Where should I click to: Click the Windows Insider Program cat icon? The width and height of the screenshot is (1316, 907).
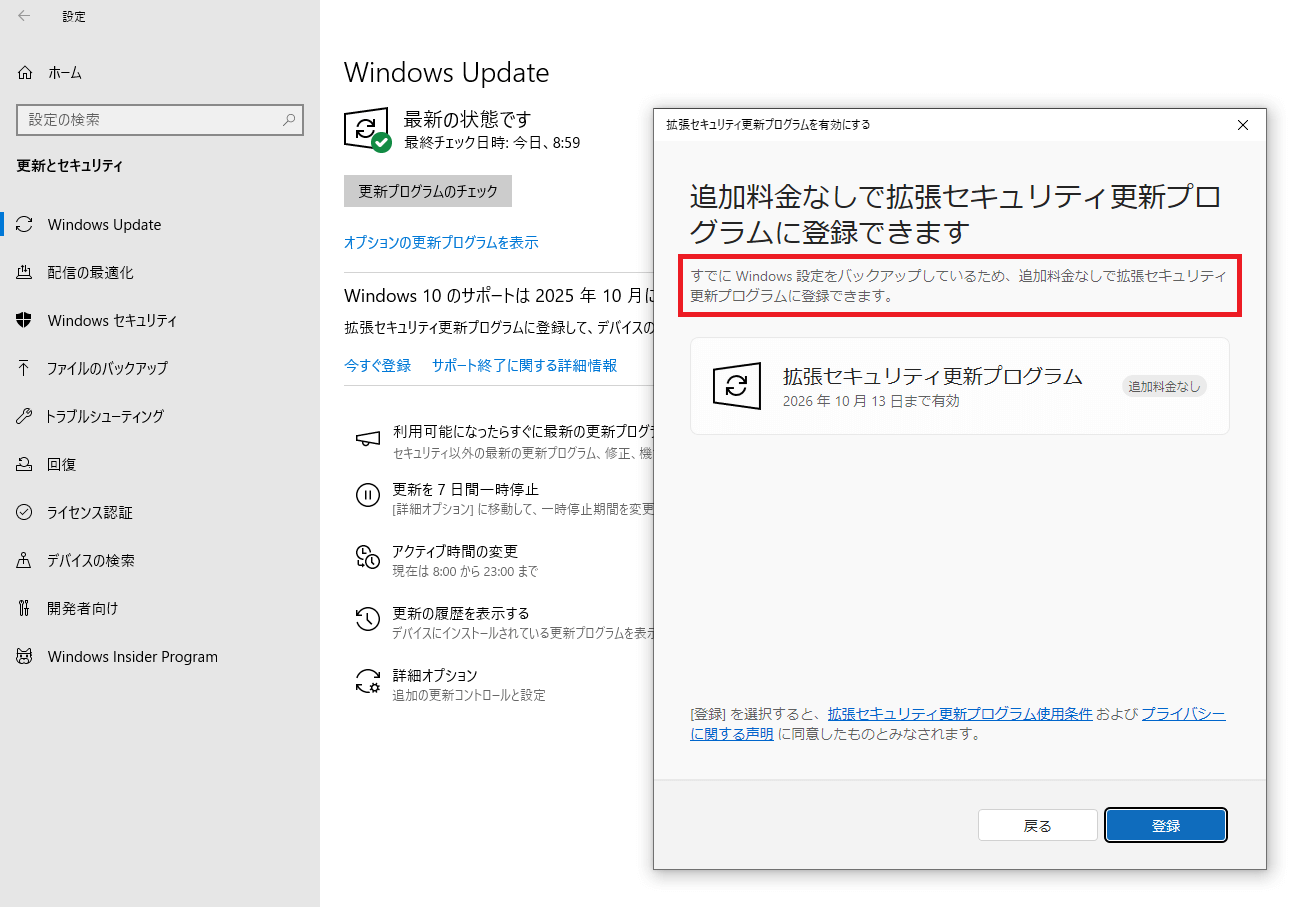point(25,657)
